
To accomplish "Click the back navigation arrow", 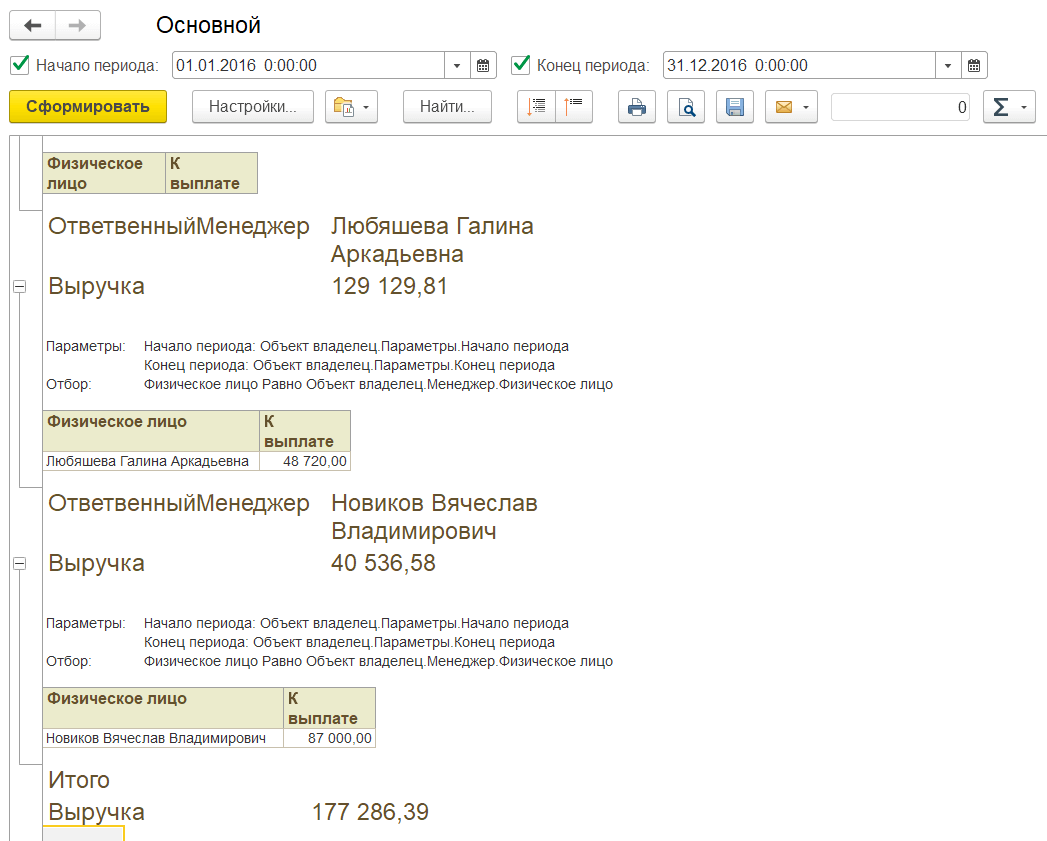I will pos(32,25).
